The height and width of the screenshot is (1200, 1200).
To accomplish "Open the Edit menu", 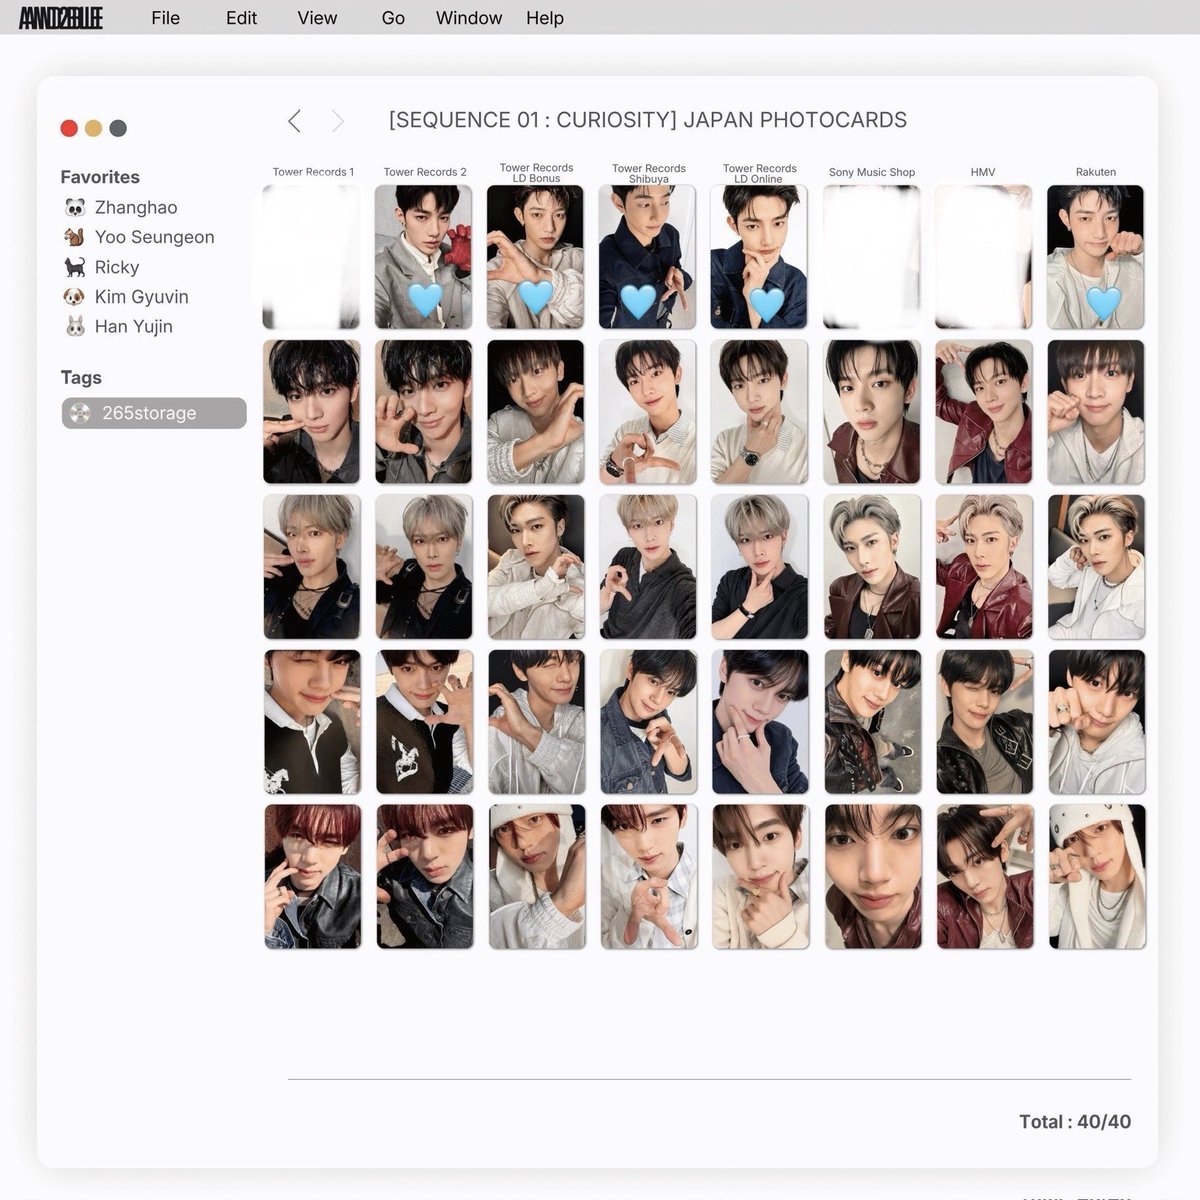I will [x=241, y=18].
